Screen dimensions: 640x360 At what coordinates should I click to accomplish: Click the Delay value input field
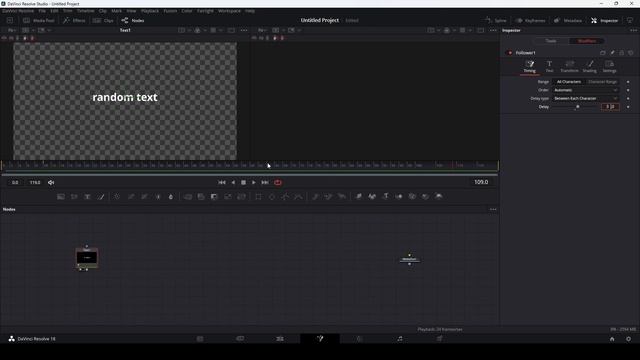610,107
